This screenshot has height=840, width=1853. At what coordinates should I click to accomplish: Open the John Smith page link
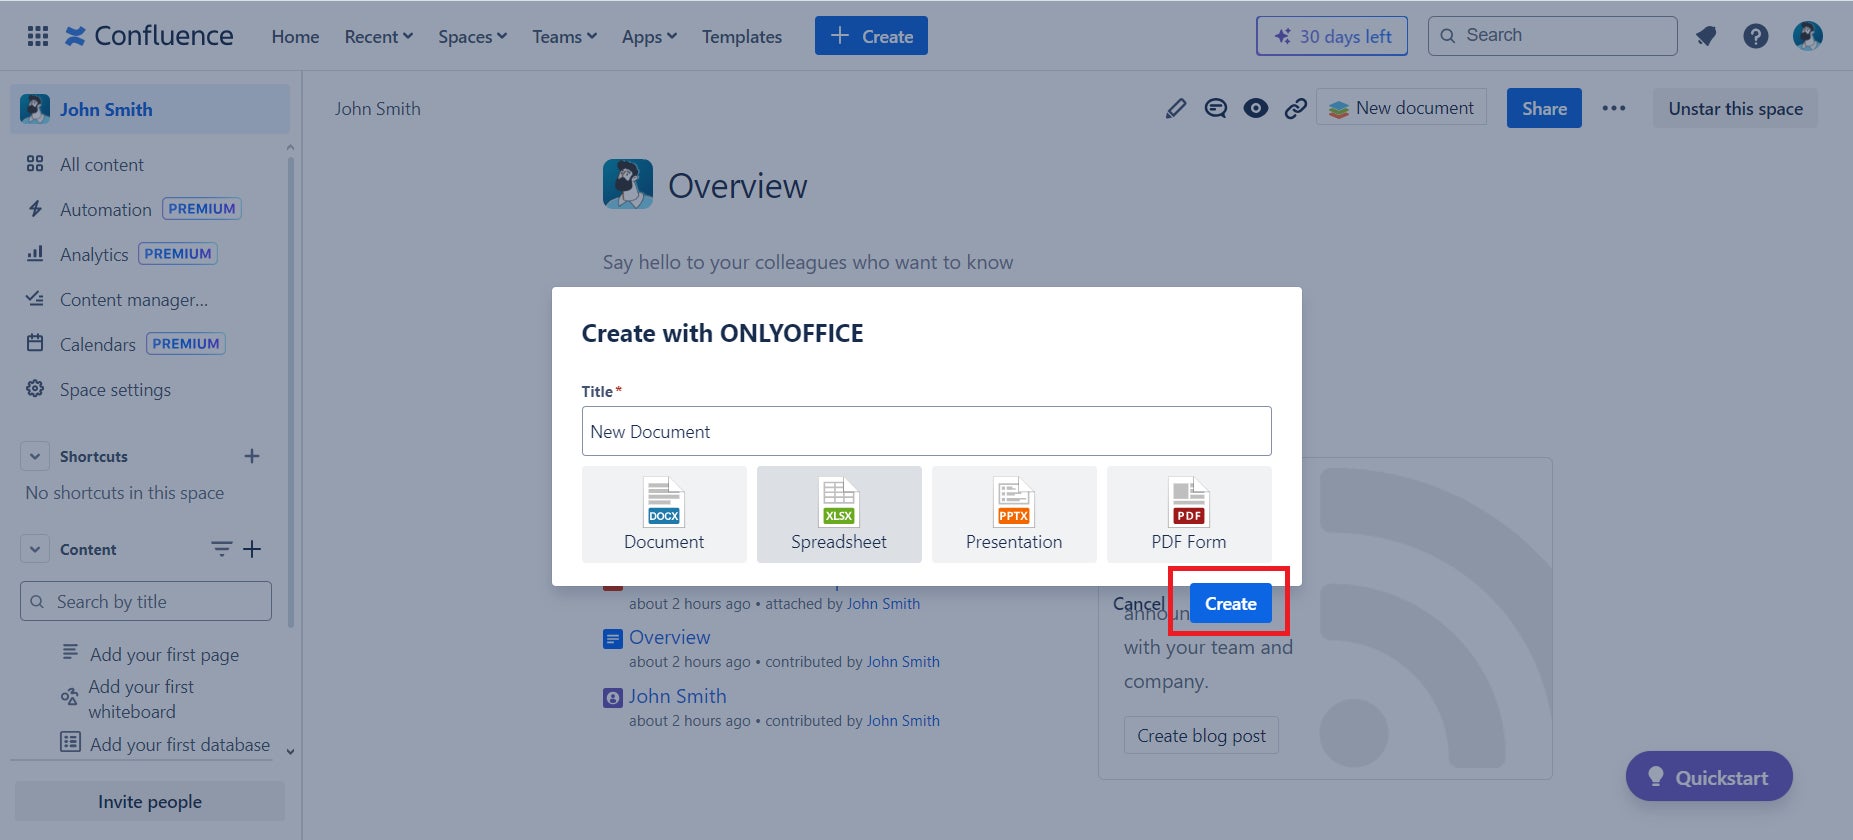(677, 696)
